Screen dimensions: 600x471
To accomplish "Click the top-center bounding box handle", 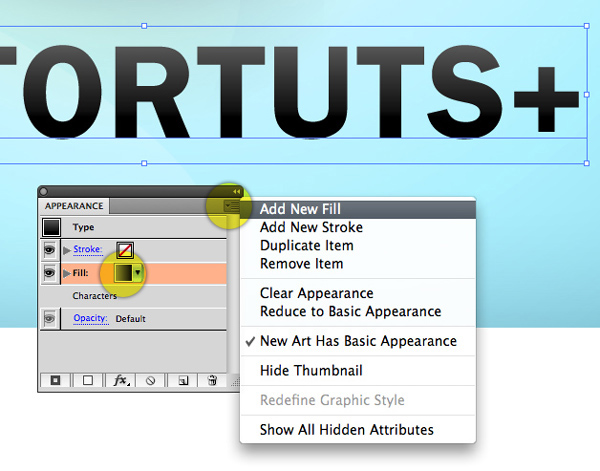I will 144,26.
